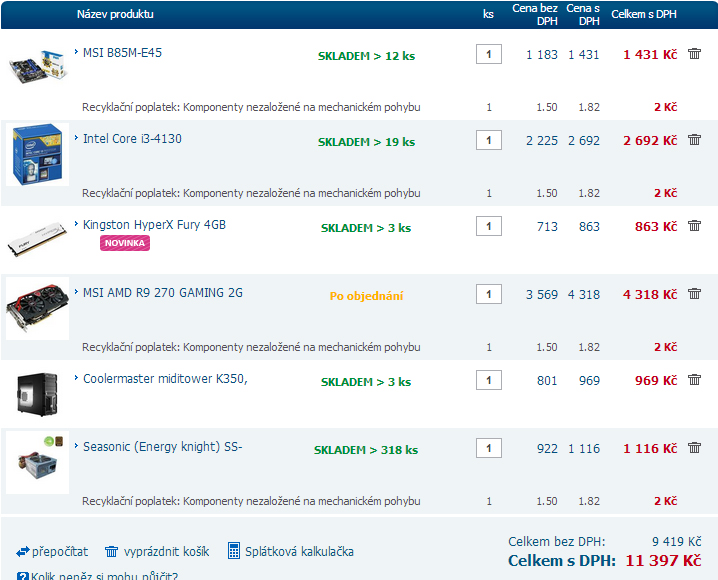The height and width of the screenshot is (580, 718).
Task: Click '4 318 Kč' total for MSI R9 270
Action: tap(650, 294)
